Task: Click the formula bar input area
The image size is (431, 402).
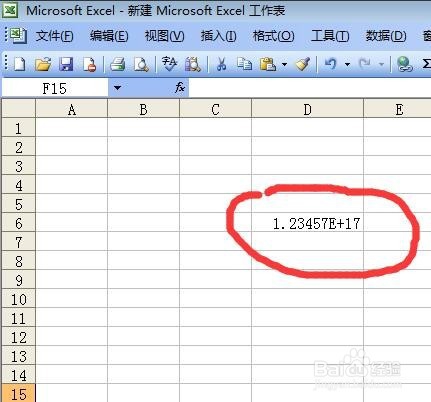Action: click(x=310, y=88)
